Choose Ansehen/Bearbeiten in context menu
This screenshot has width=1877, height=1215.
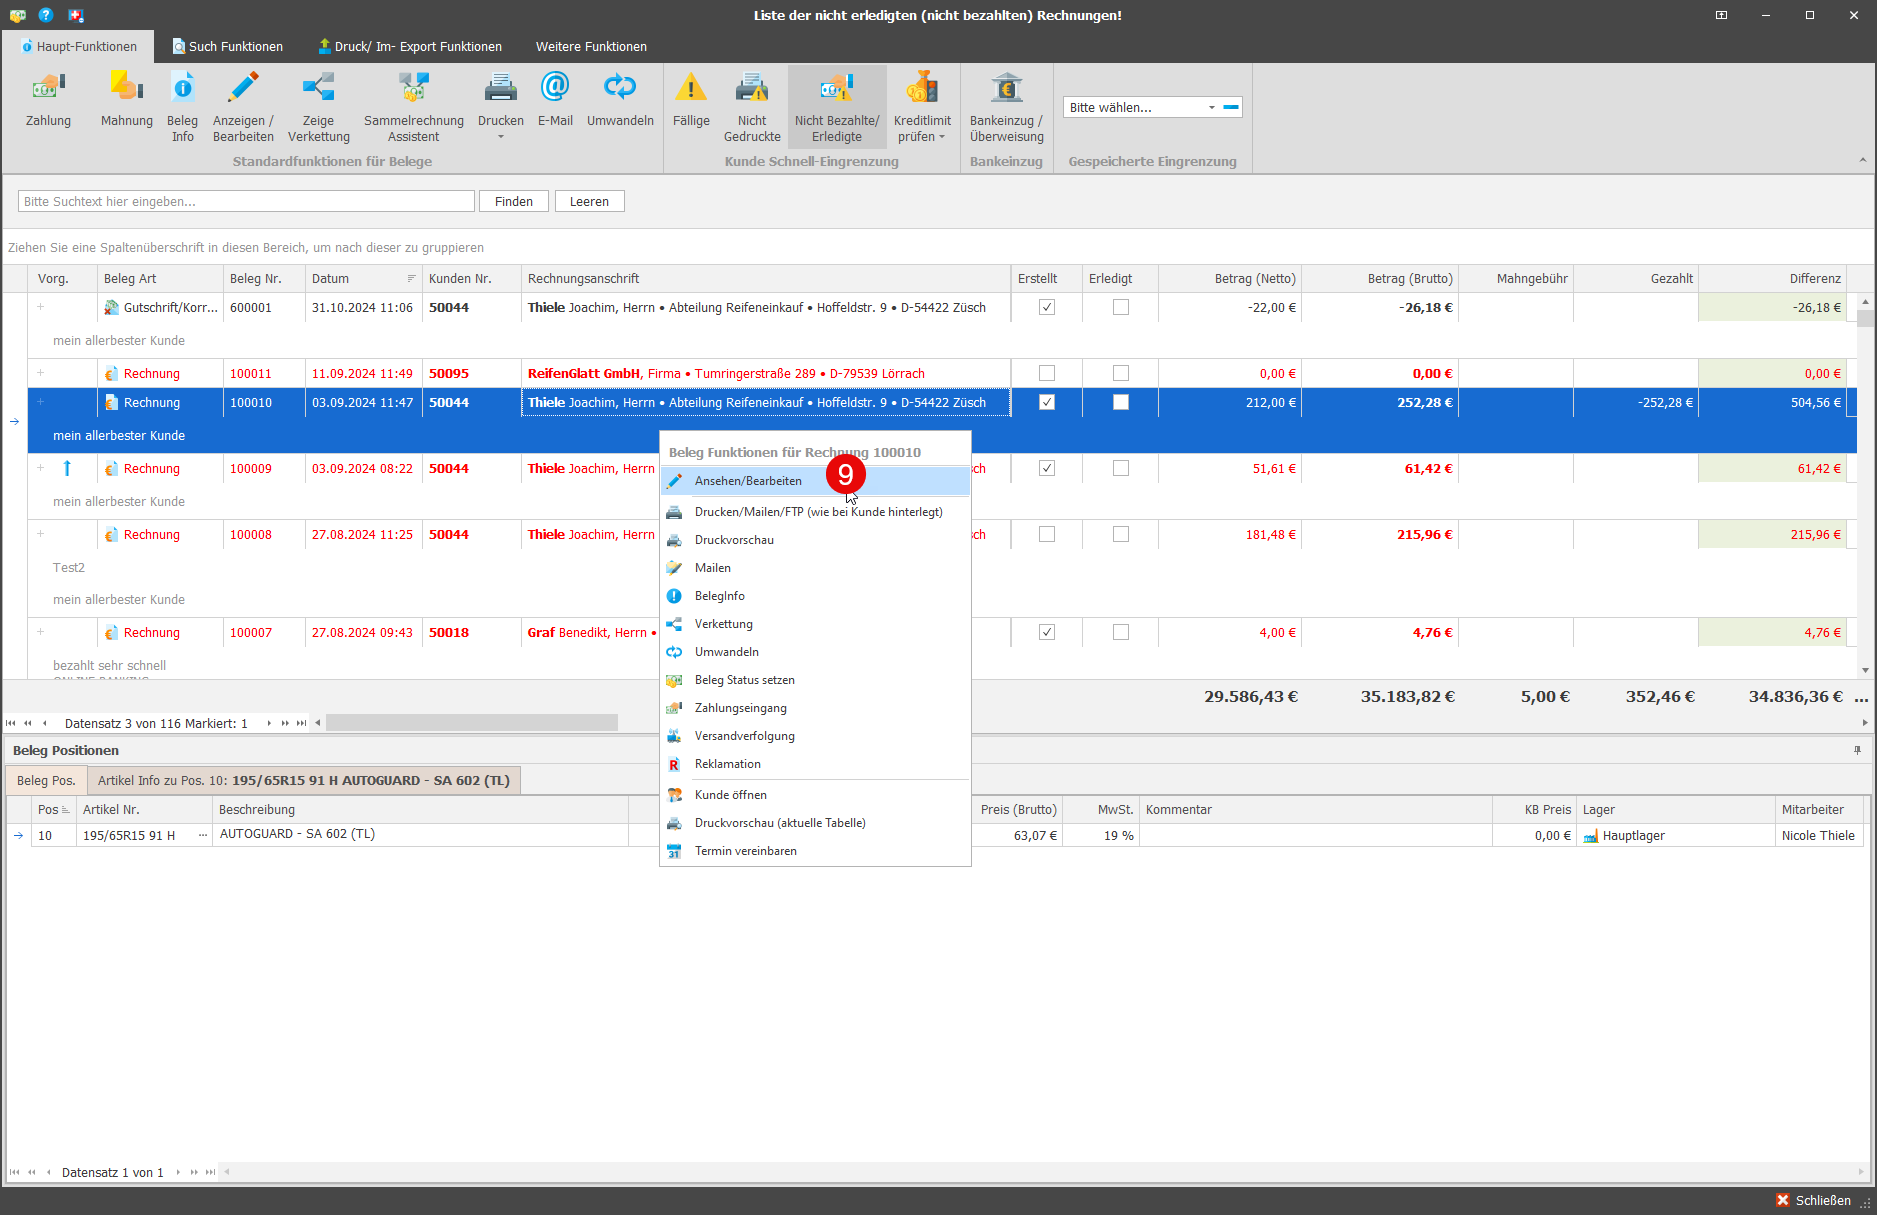pos(815,481)
